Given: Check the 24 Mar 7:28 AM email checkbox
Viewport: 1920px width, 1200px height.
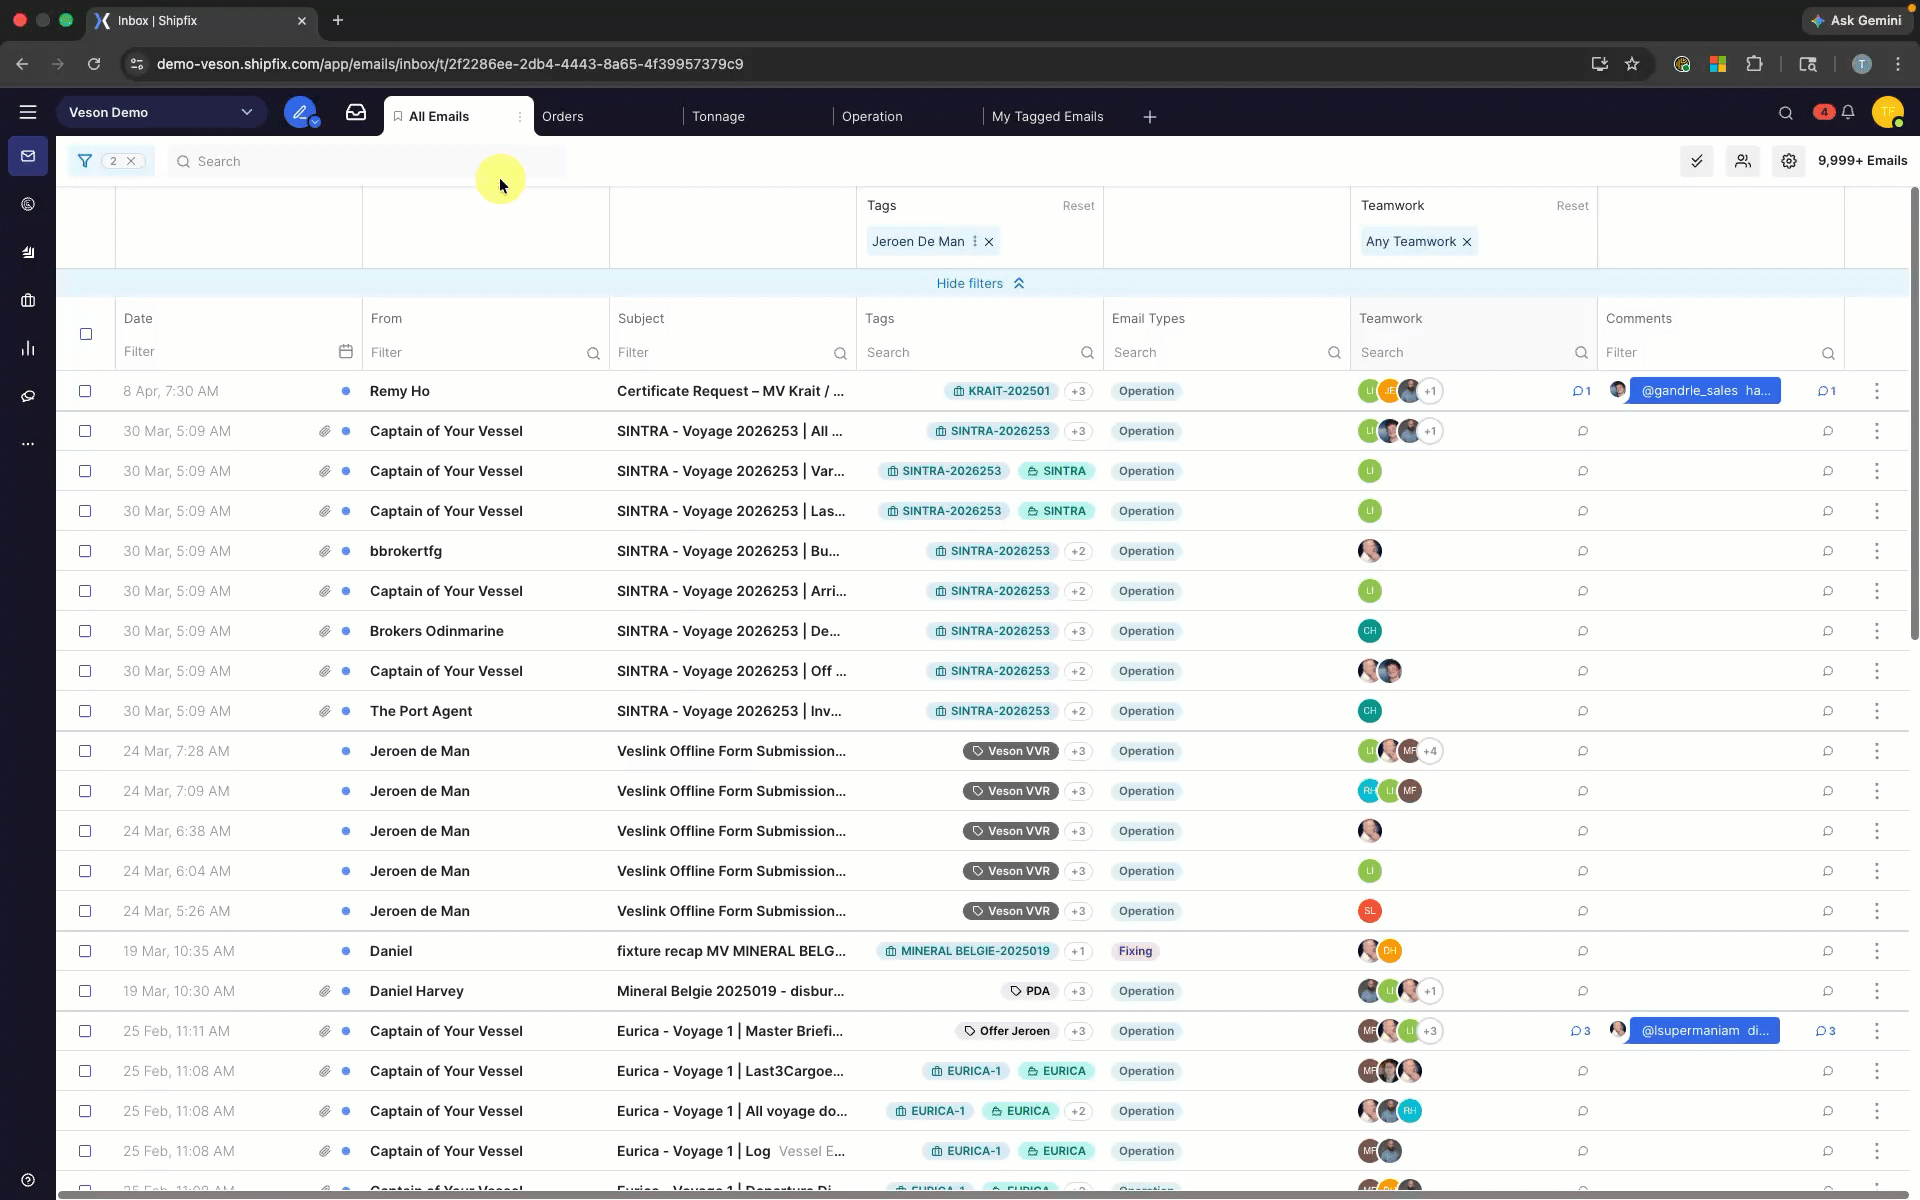Looking at the screenshot, I should point(85,751).
